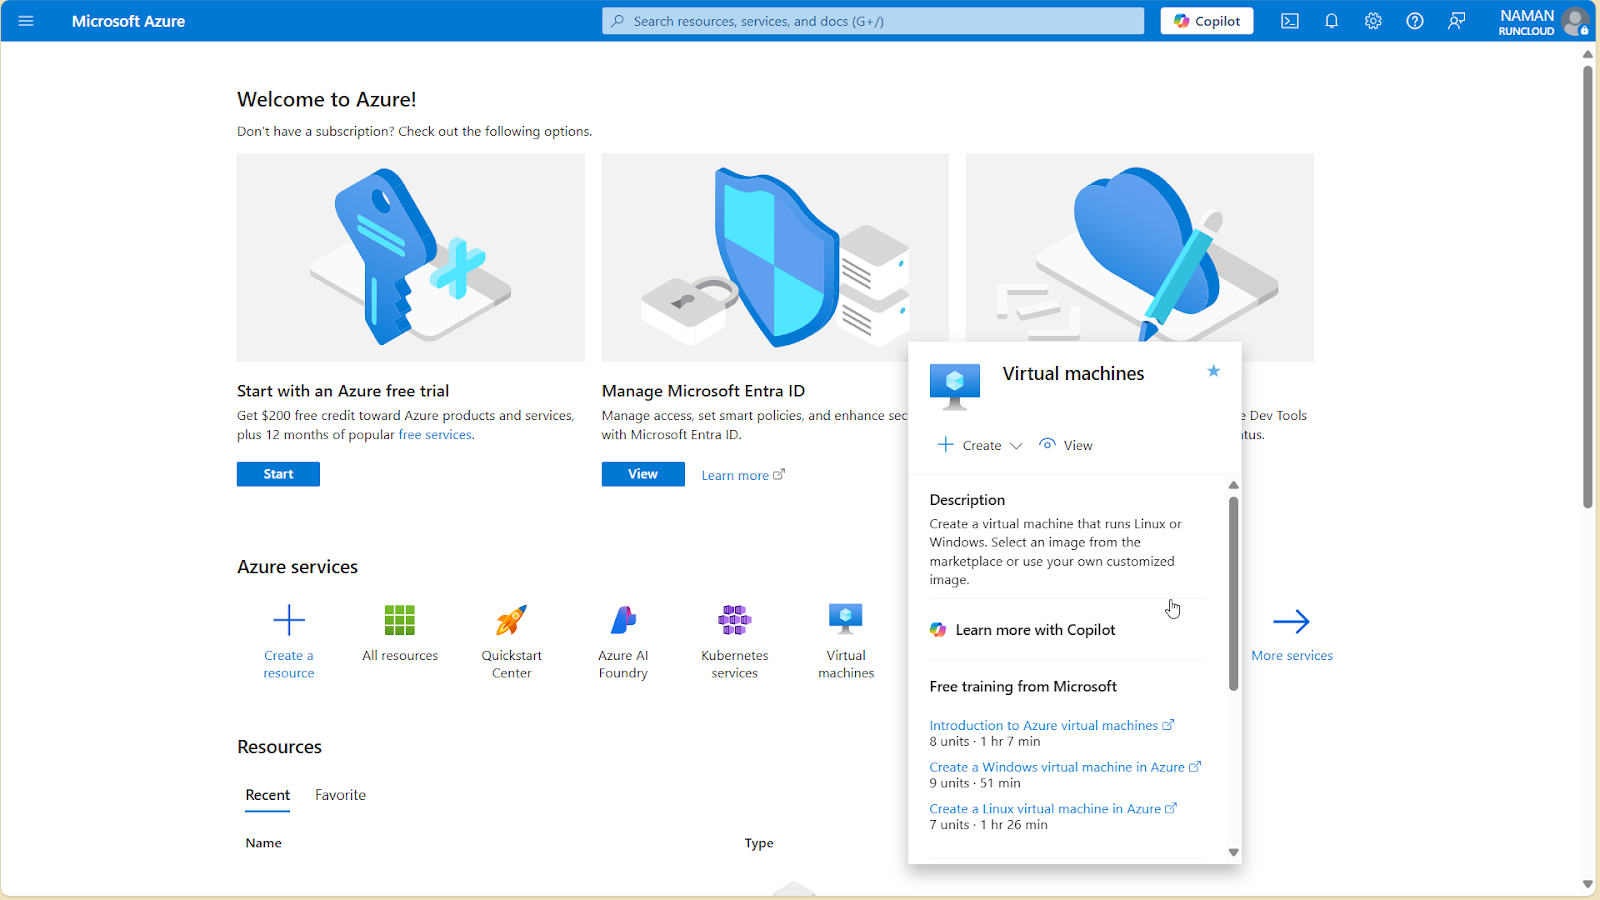Click the Quickstart Center rocket icon
This screenshot has width=1600, height=900.
click(511, 621)
